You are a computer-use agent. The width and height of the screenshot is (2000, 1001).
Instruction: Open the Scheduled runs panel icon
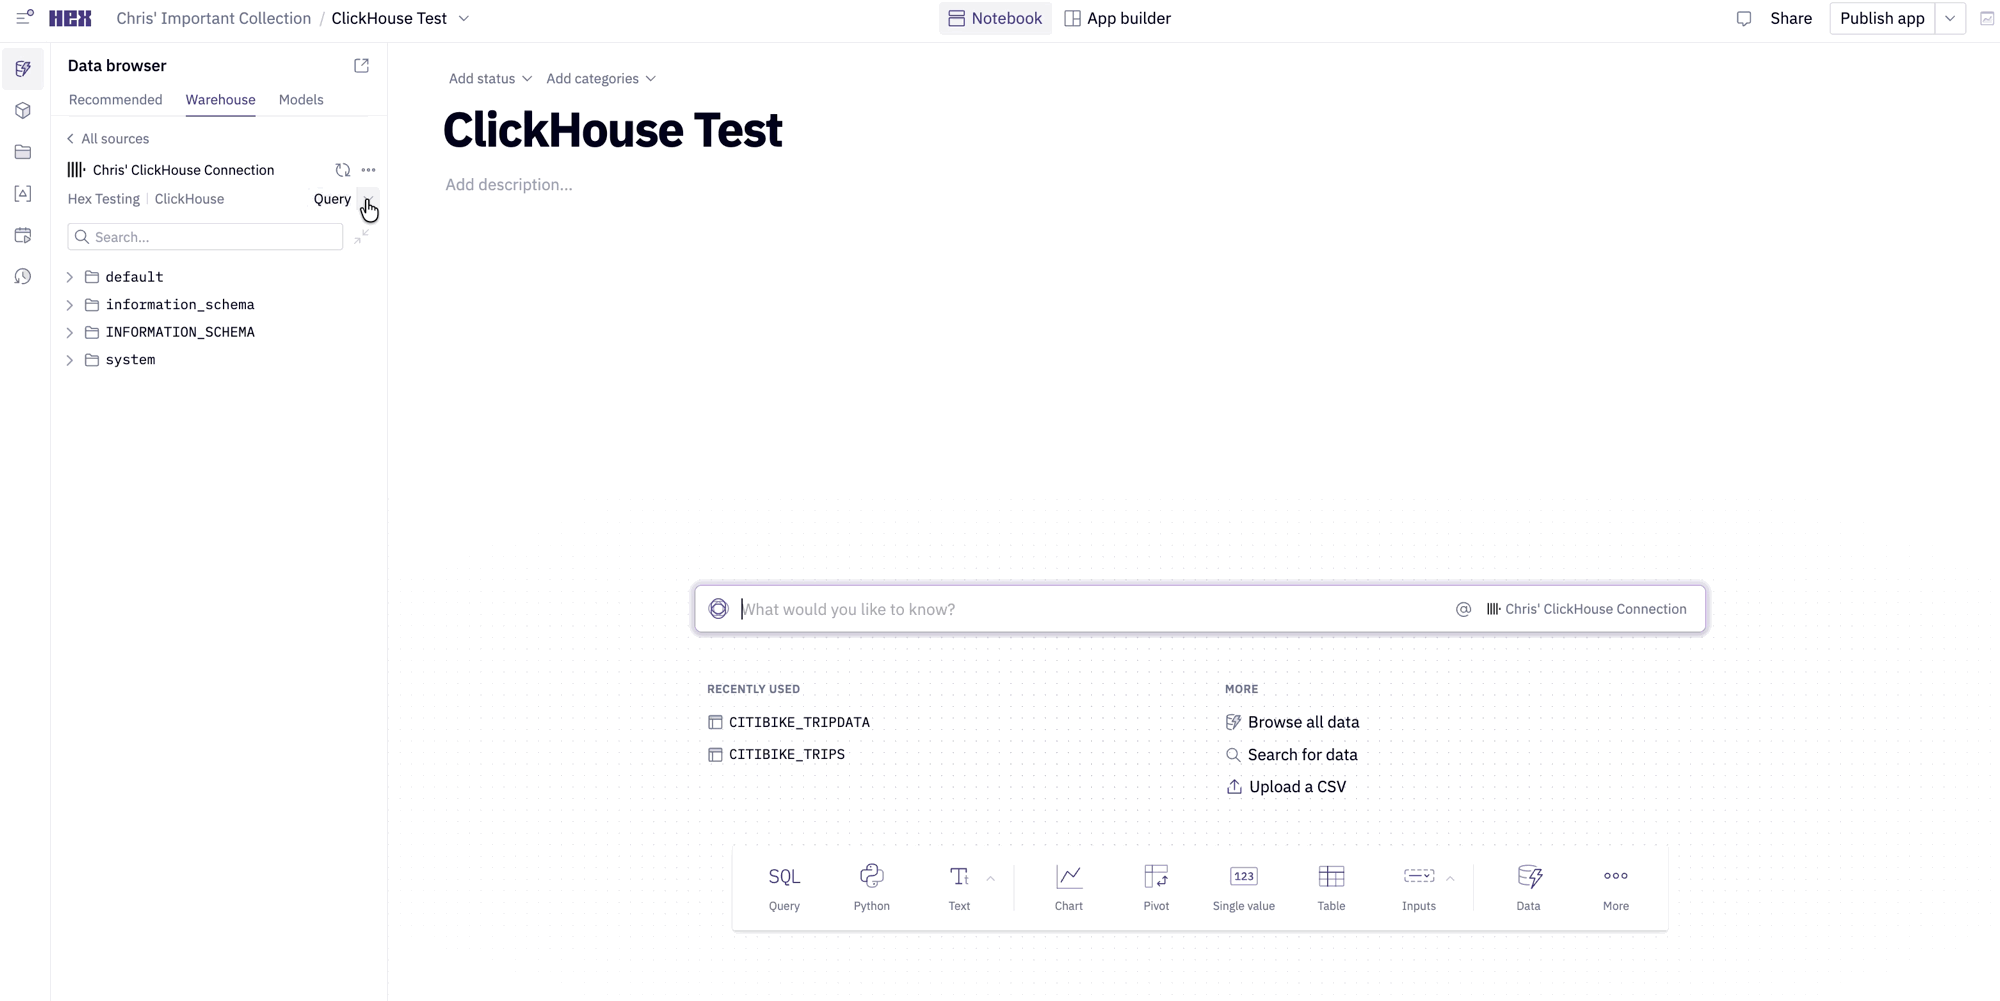click(23, 235)
